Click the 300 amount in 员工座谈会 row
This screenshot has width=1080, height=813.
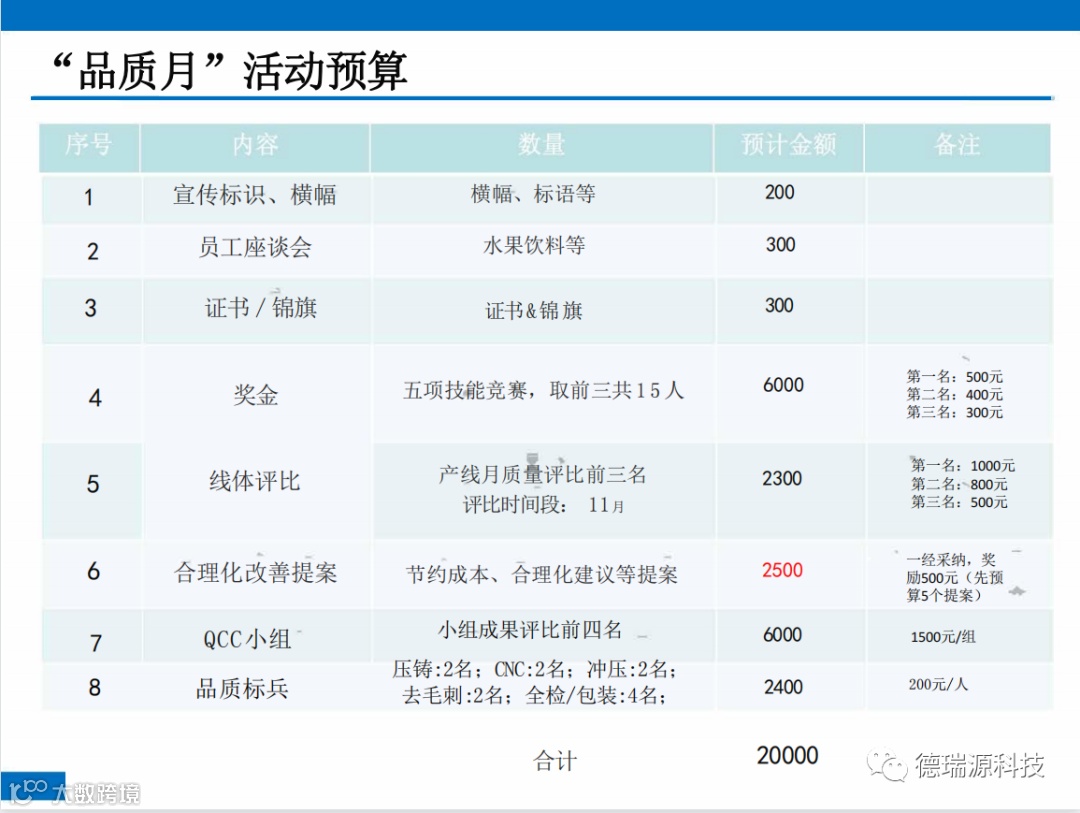click(780, 245)
